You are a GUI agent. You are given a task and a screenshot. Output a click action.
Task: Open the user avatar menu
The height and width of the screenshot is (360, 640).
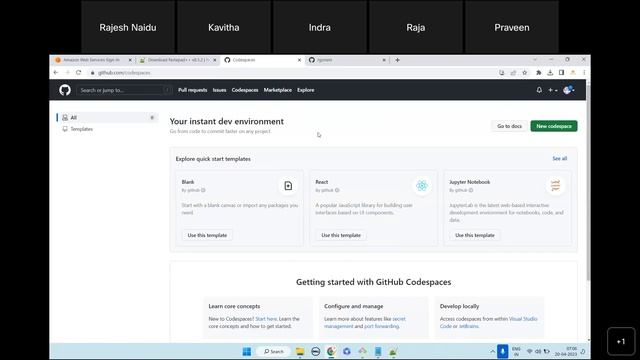(569, 90)
